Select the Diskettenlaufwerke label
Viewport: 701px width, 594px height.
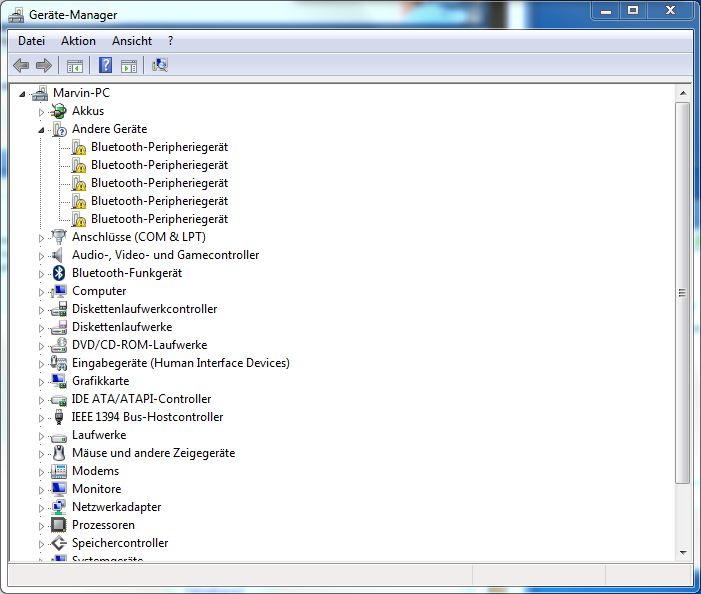tap(122, 327)
